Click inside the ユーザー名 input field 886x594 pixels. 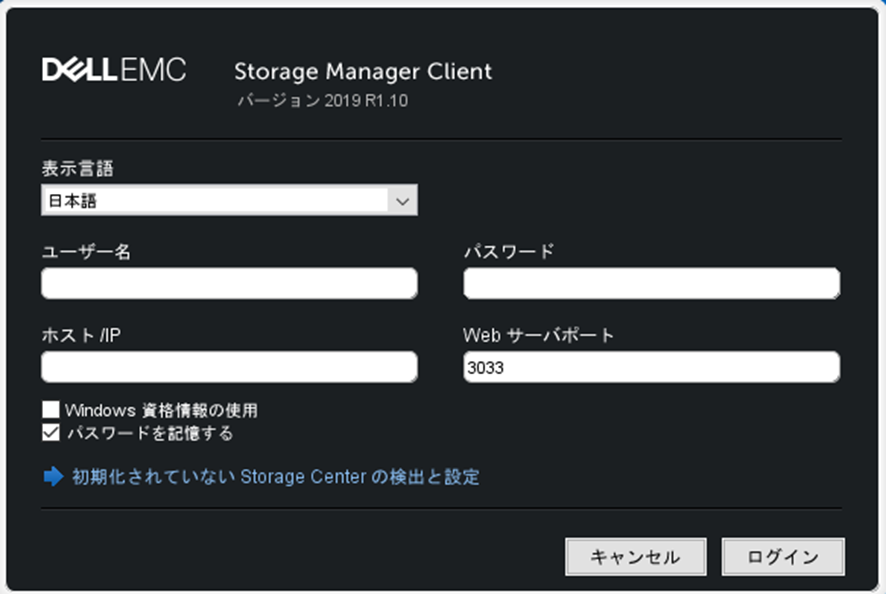click(x=228, y=283)
